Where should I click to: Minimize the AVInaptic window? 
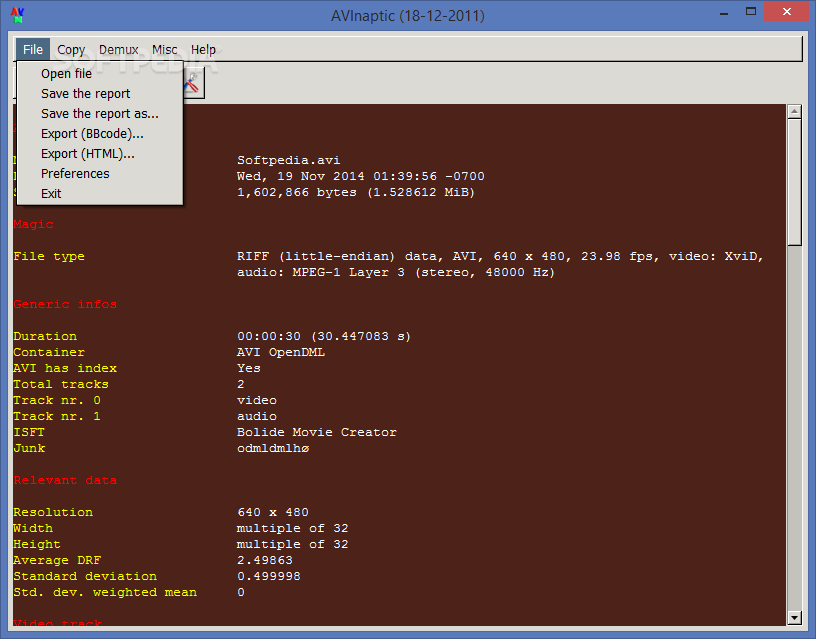[x=723, y=13]
